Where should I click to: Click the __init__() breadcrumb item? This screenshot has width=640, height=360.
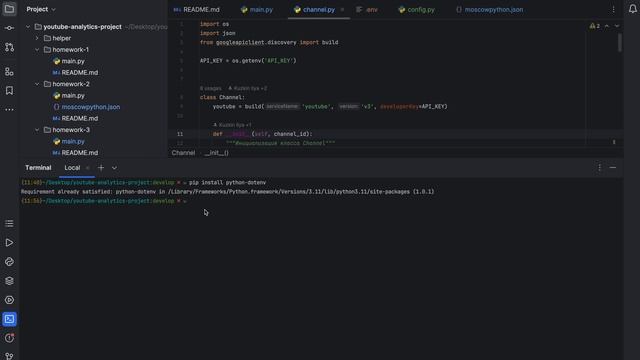tap(216, 153)
